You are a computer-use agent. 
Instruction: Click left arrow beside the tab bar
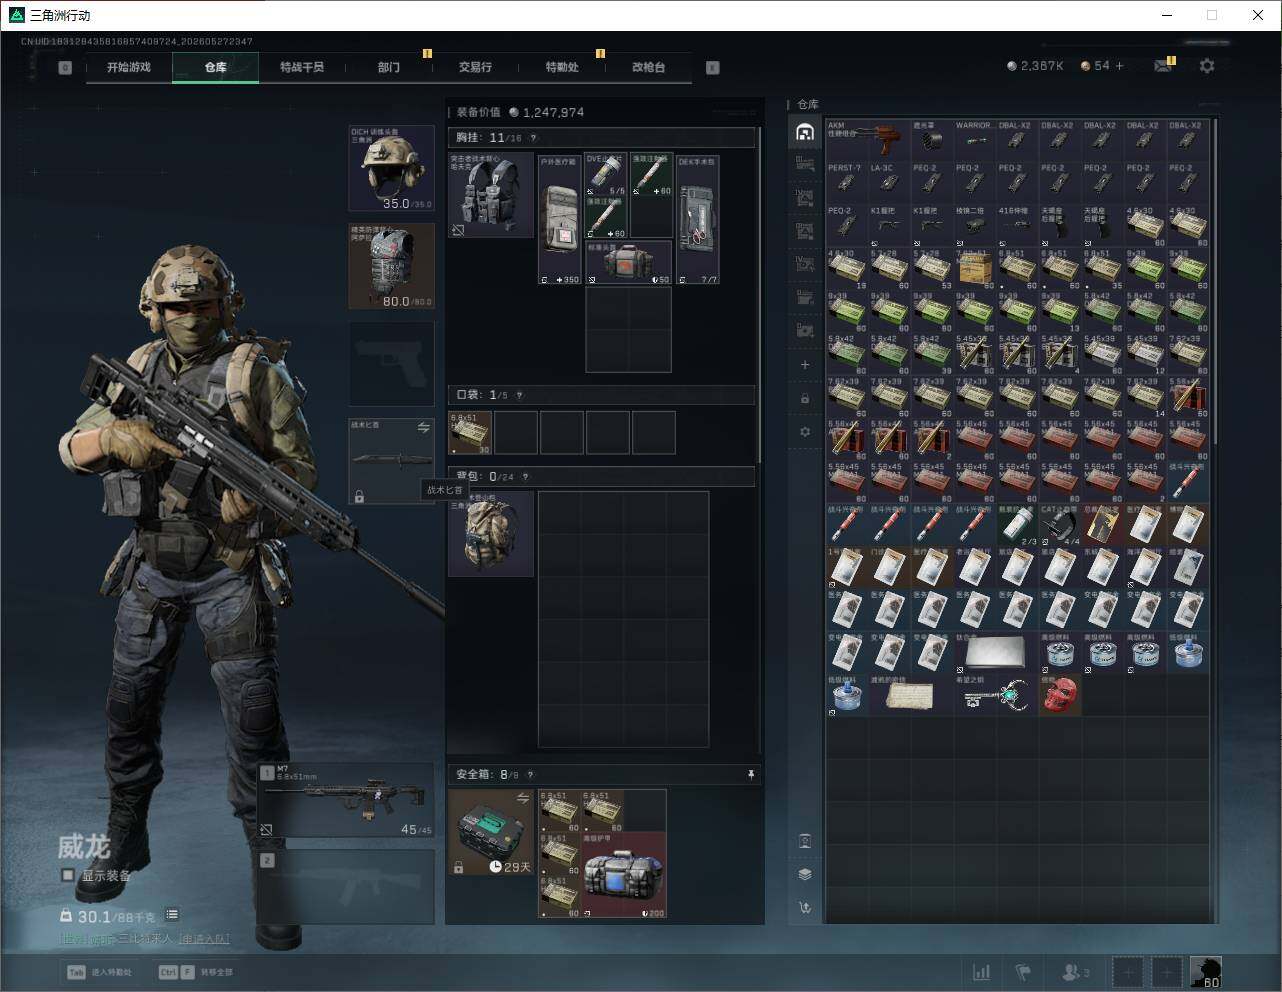point(65,67)
